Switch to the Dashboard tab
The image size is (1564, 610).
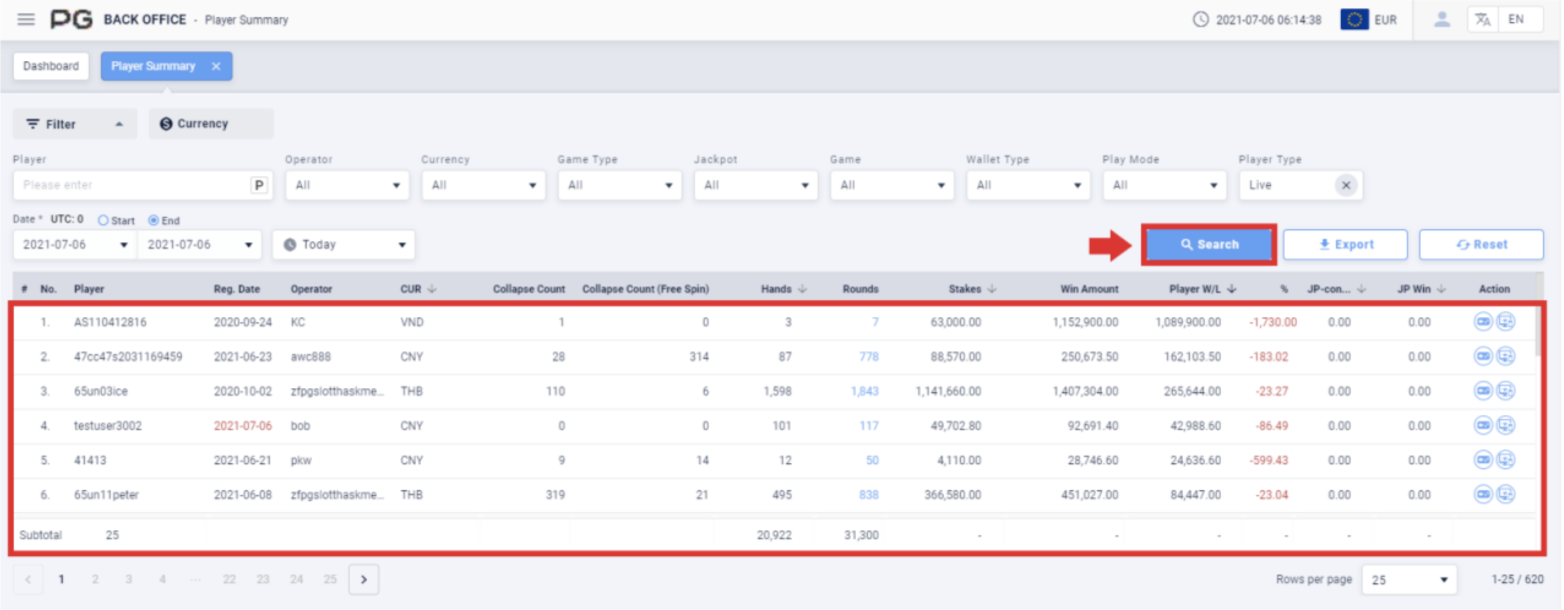pyautogui.click(x=51, y=66)
